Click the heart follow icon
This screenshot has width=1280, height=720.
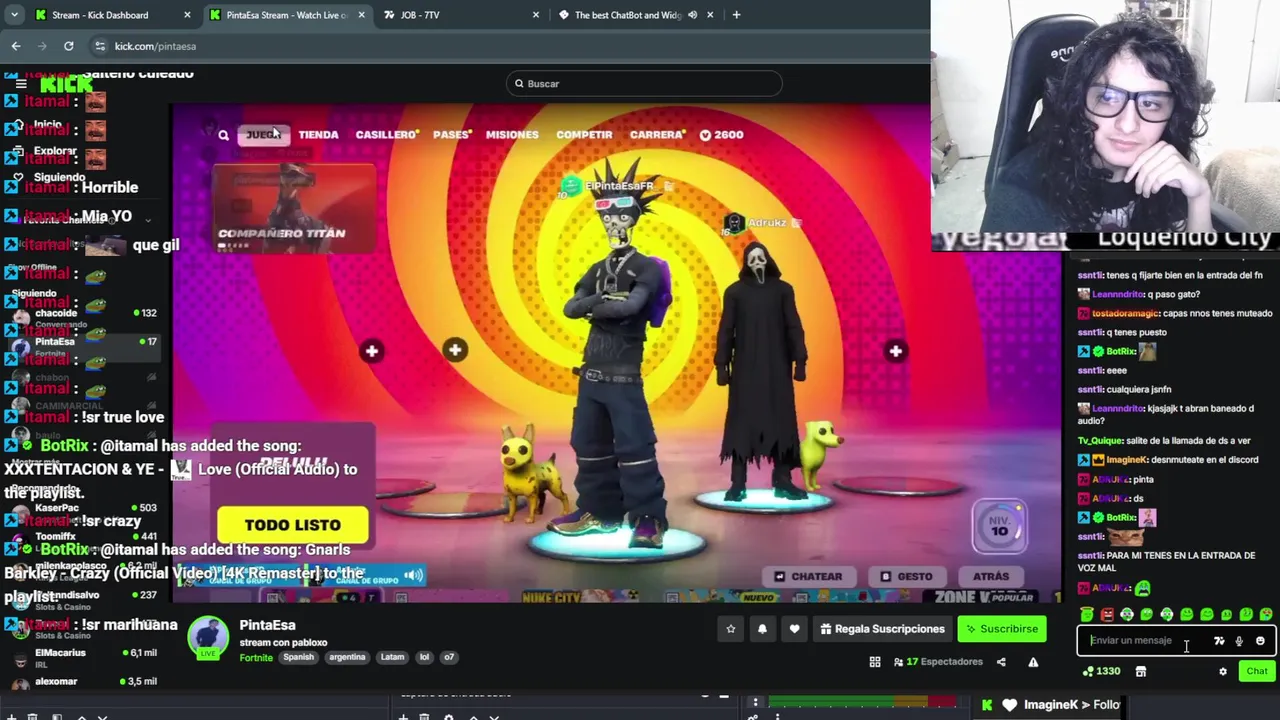coord(794,629)
